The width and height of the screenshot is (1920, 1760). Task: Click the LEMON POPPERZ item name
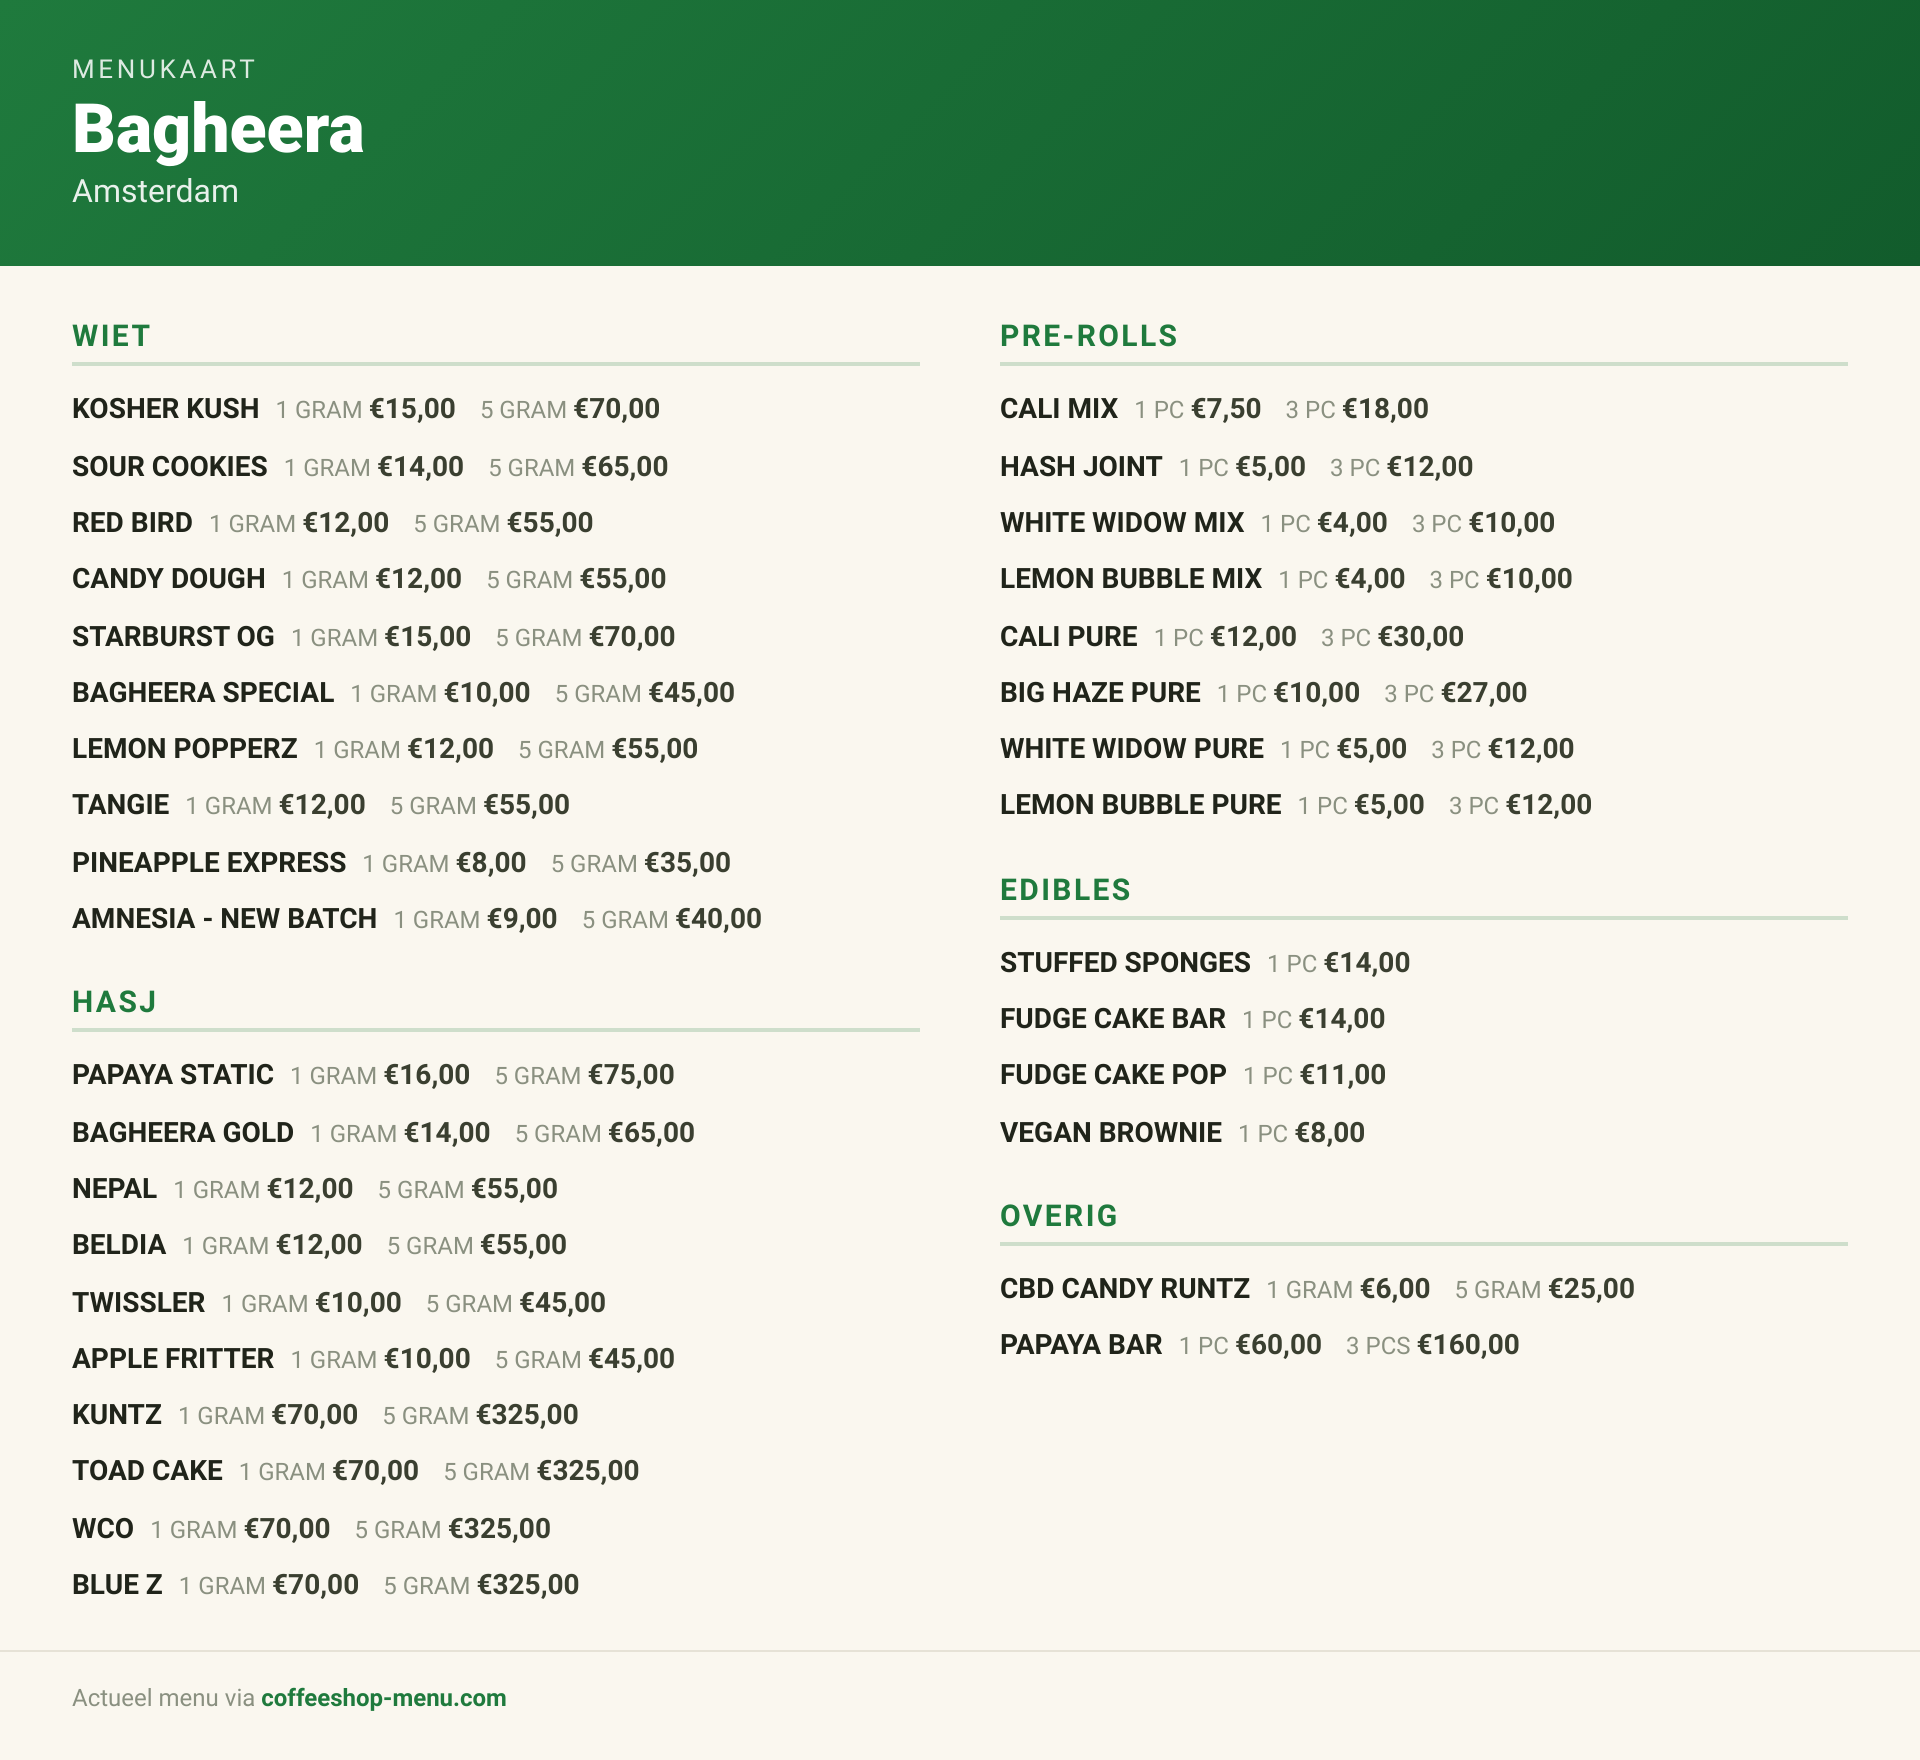pyautogui.click(x=184, y=749)
